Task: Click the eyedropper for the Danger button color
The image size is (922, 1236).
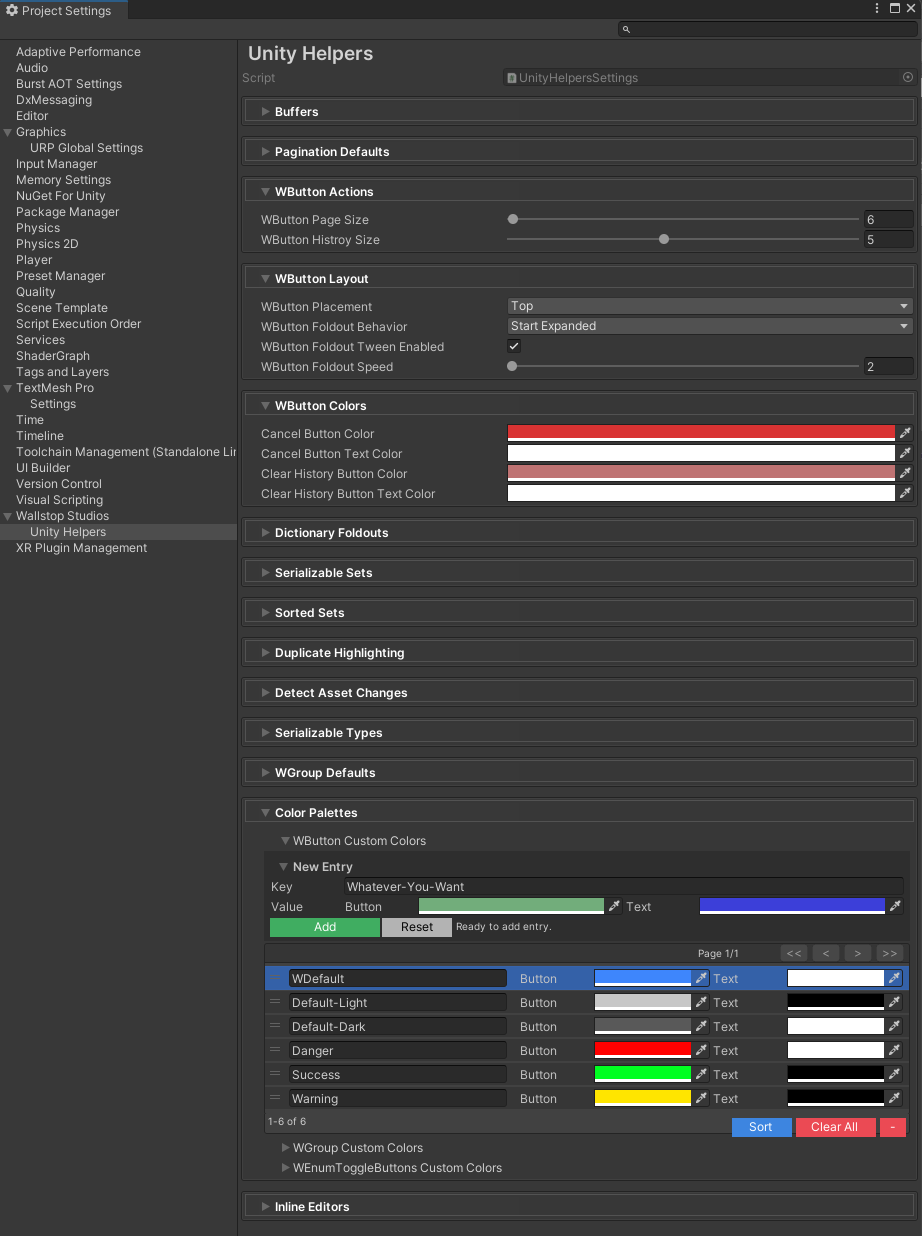Action: (x=700, y=1050)
